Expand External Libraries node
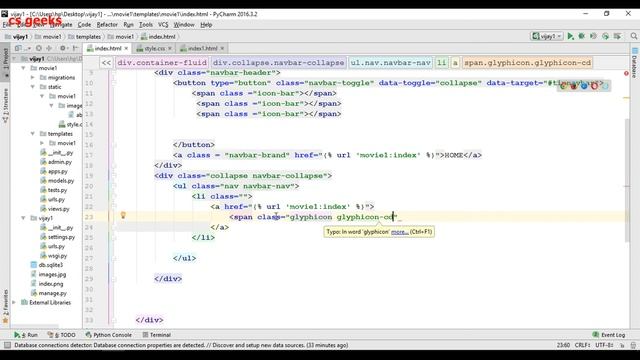The width and height of the screenshot is (640, 360). click(x=14, y=302)
